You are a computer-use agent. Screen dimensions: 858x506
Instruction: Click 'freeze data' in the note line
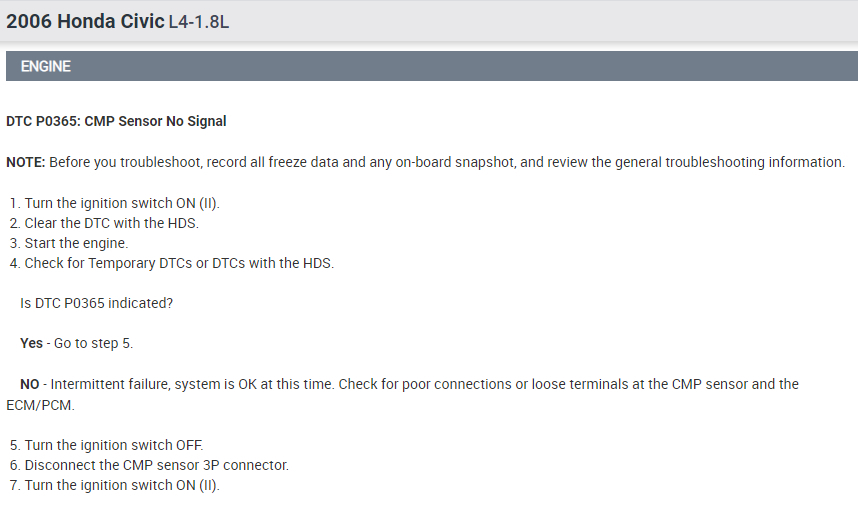click(313, 162)
